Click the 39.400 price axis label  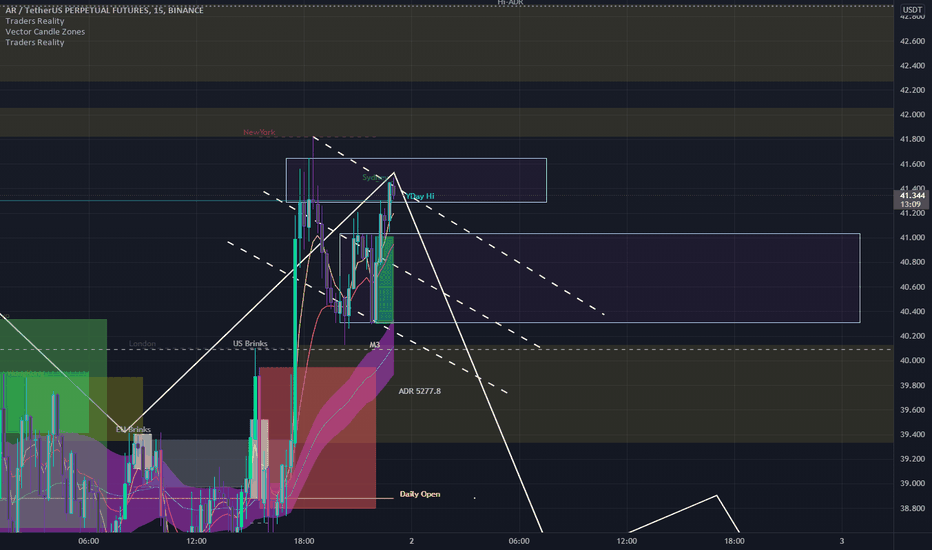point(912,434)
